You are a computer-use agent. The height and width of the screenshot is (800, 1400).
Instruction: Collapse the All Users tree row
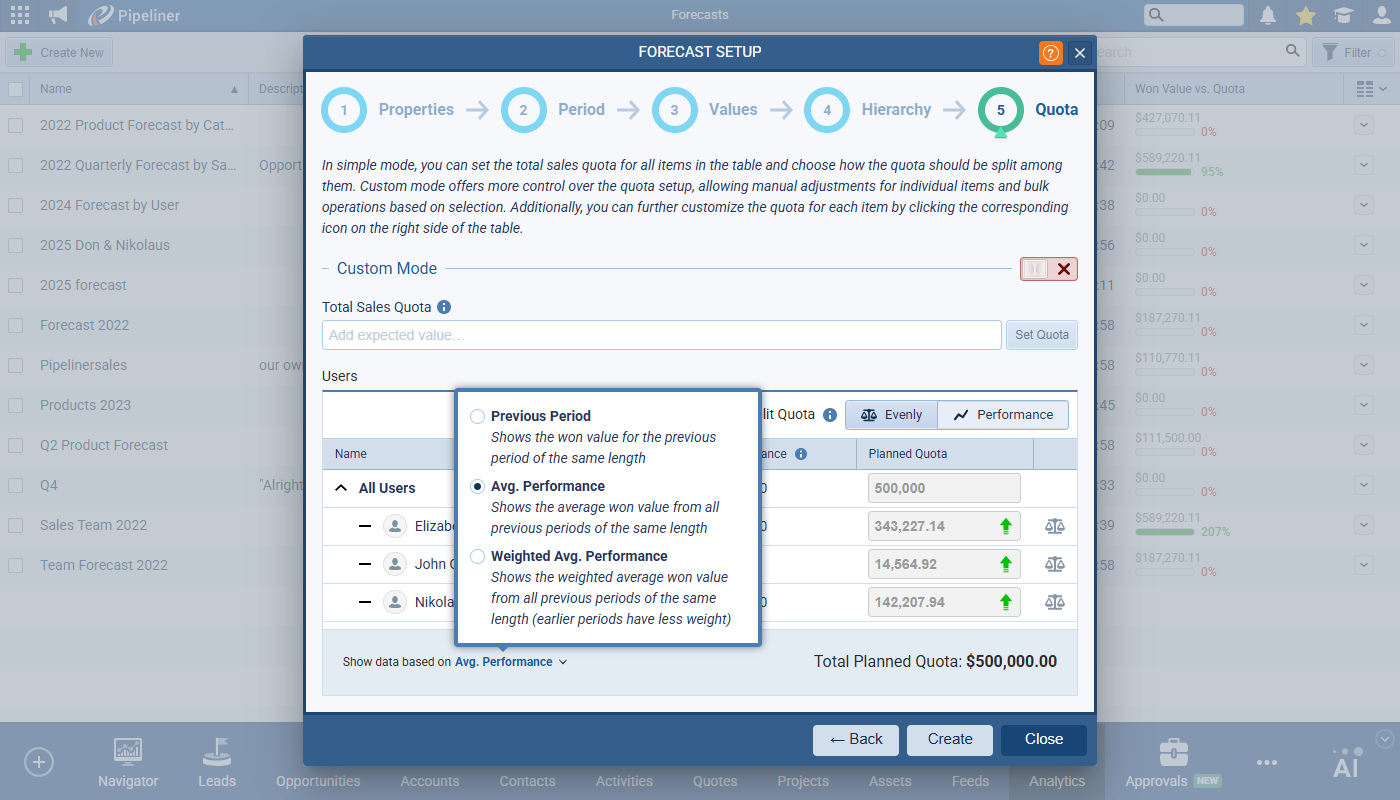pos(341,488)
